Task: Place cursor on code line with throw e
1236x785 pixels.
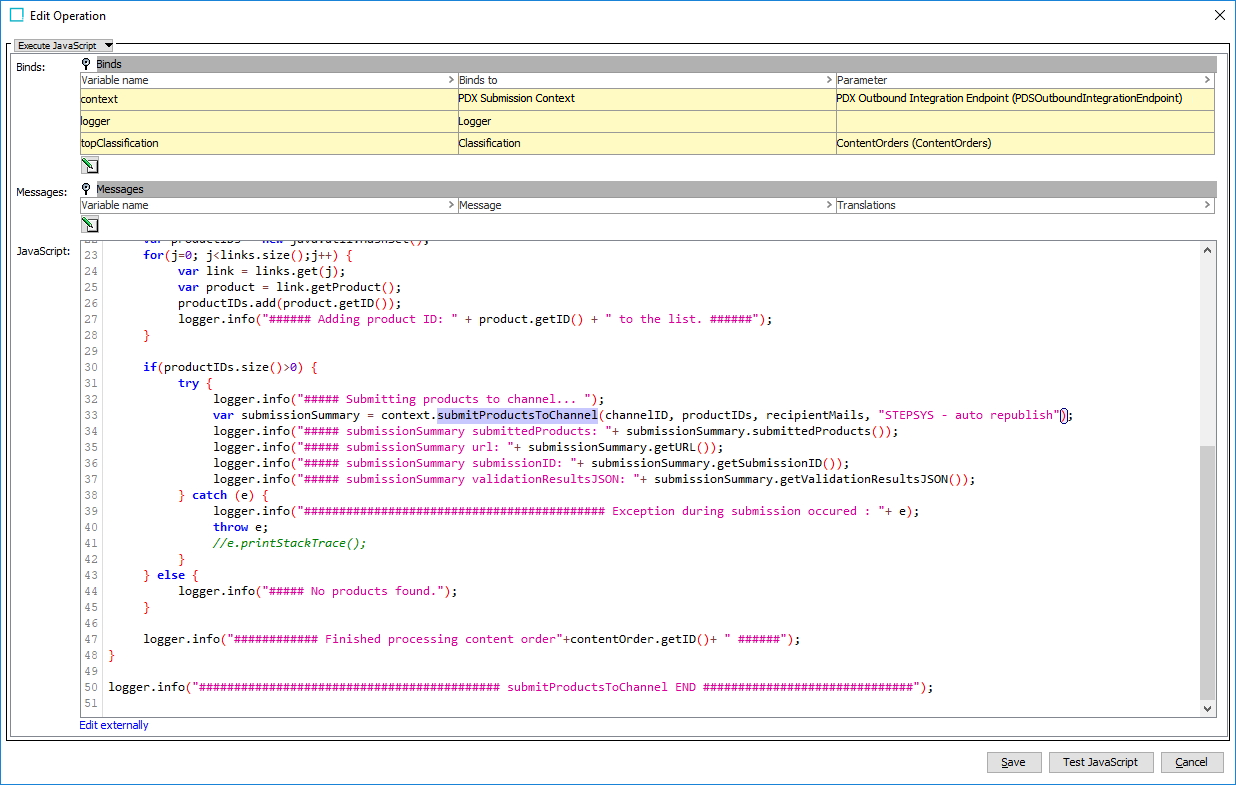Action: [x=241, y=527]
